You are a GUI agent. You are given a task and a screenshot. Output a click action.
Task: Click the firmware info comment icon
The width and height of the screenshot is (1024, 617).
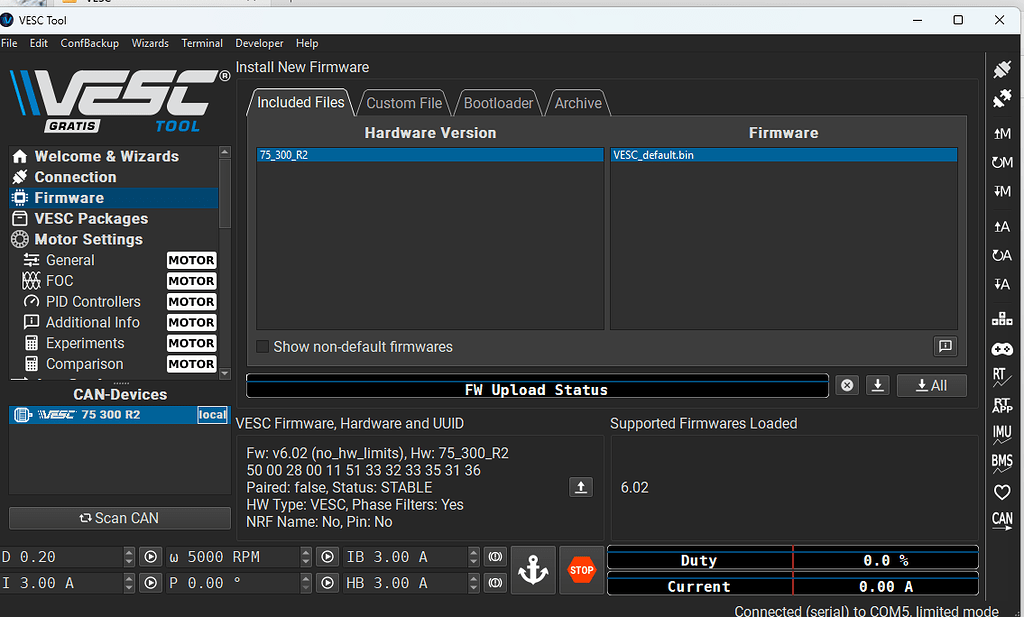pyautogui.click(x=945, y=346)
